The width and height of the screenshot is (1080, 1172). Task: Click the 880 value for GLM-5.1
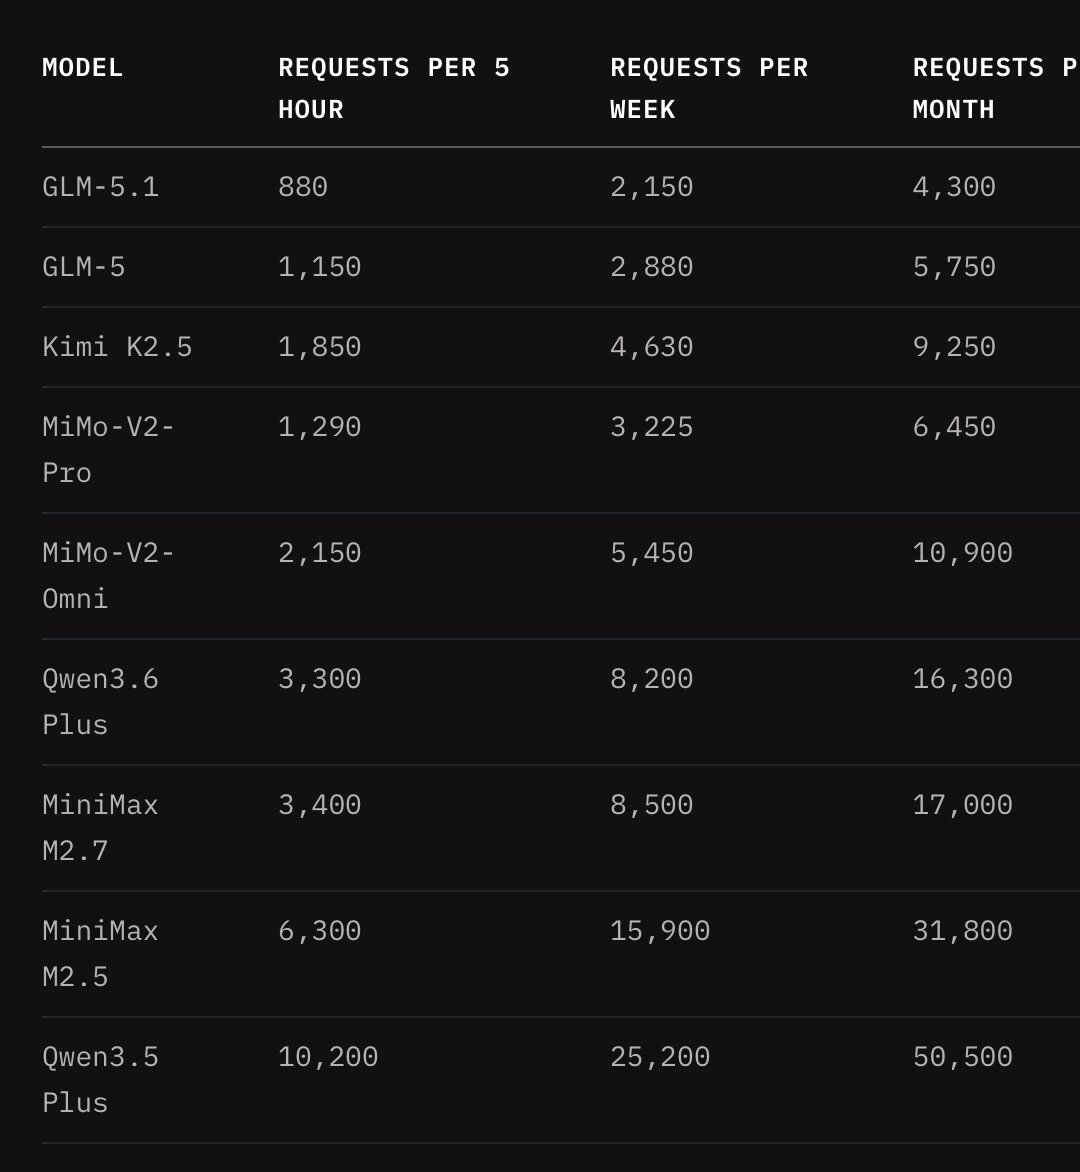point(303,187)
